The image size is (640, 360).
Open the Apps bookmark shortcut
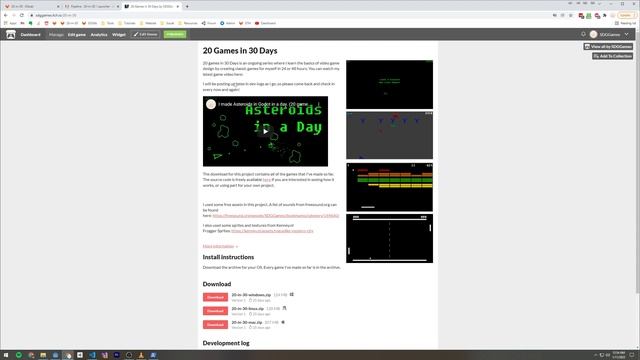[x=10, y=23]
